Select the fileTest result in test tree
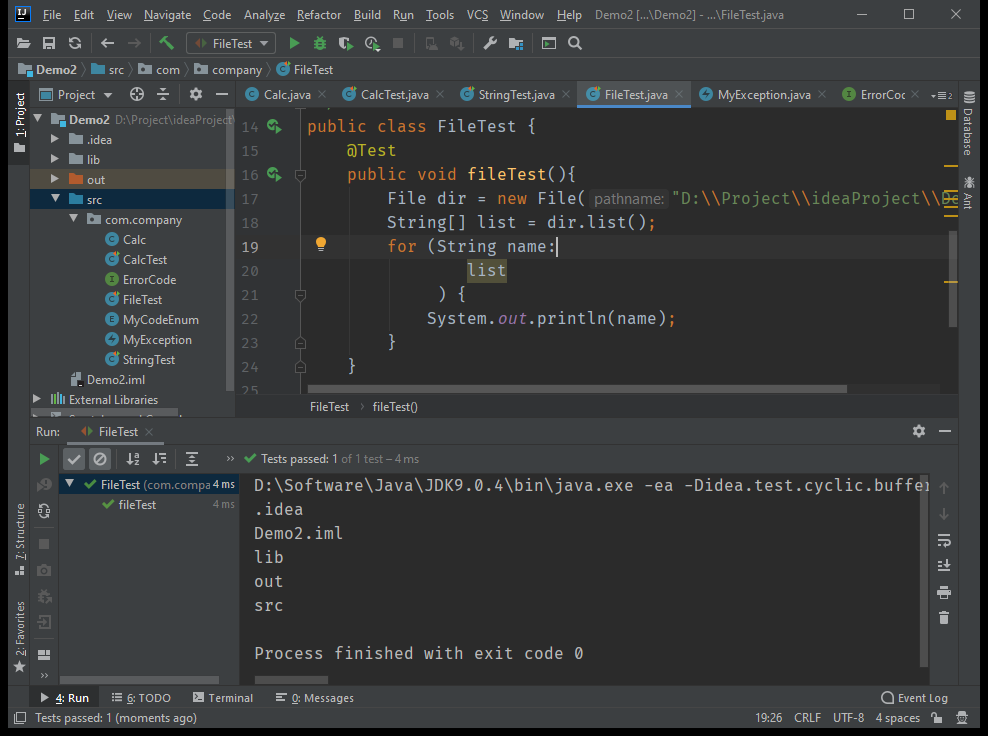 coord(137,505)
